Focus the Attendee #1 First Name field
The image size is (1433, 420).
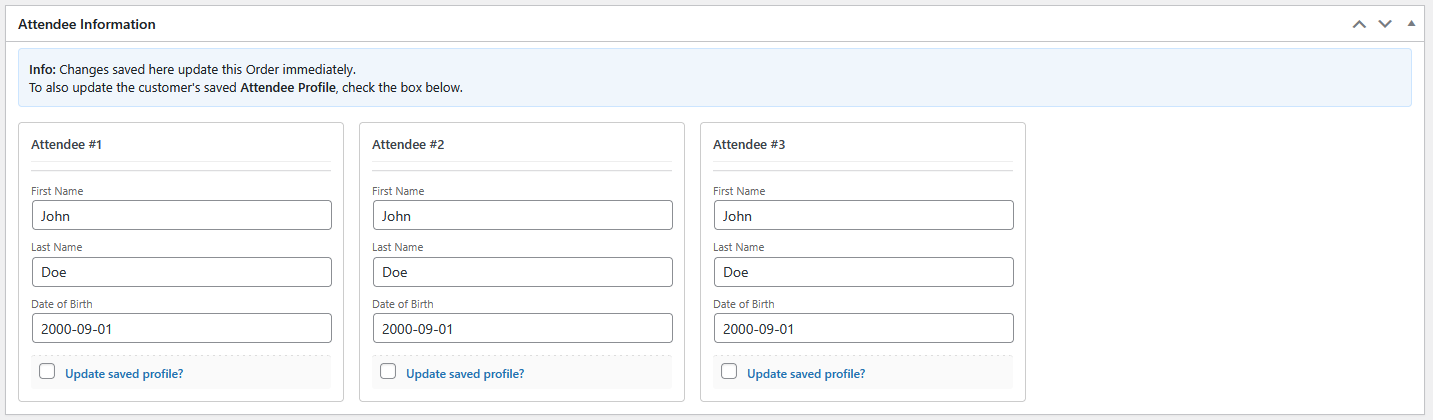tap(181, 215)
